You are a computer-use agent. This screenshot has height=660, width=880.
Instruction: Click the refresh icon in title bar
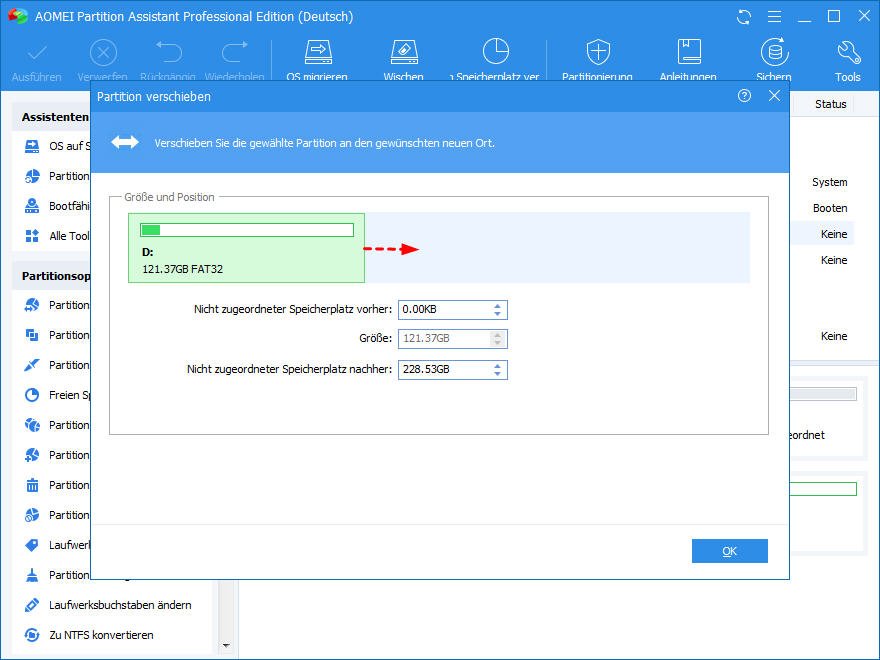(x=744, y=17)
